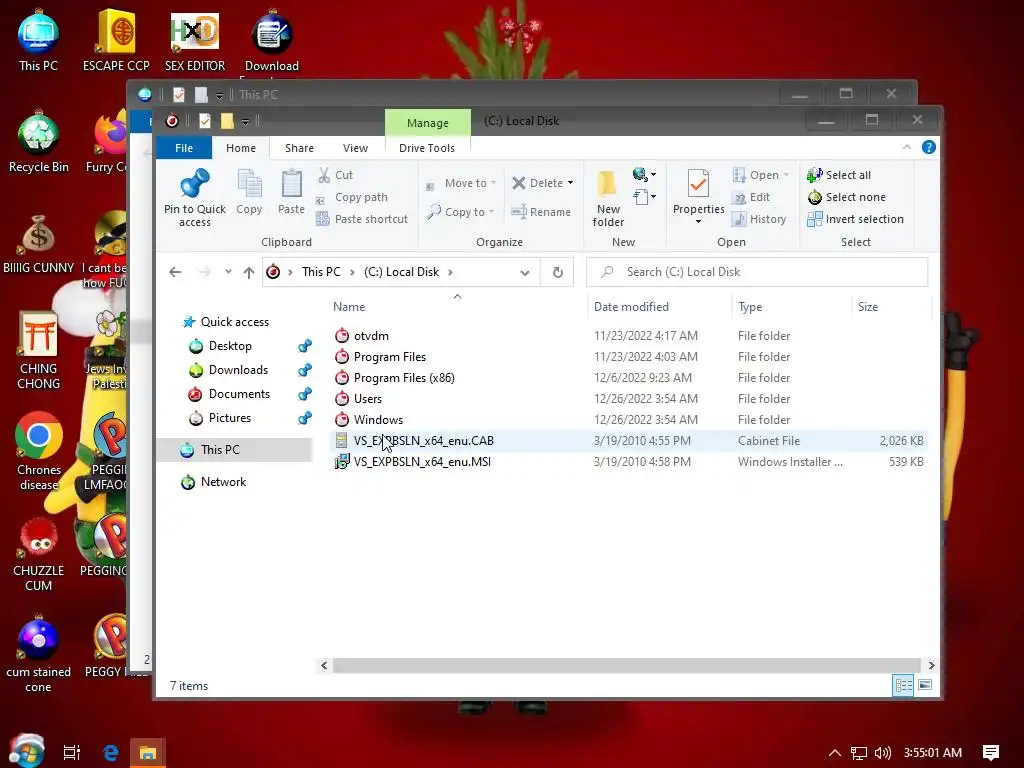Click the Rename command
Screen dimensions: 1024x768
[x=541, y=212]
